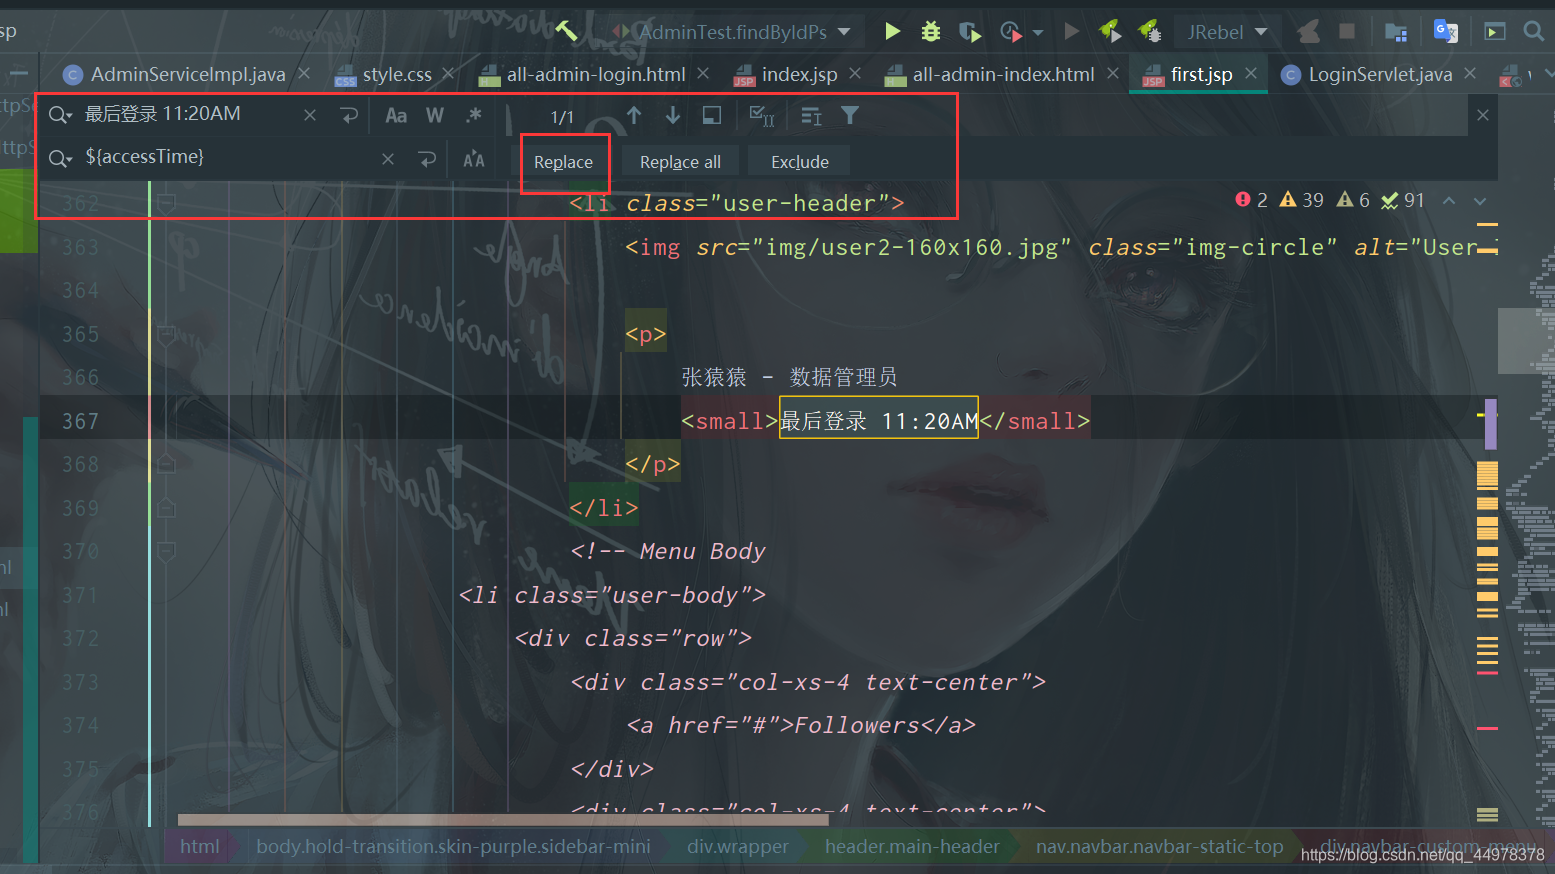Go to next highlighted error arrow
Image resolution: width=1555 pixels, height=874 pixels.
(1480, 201)
